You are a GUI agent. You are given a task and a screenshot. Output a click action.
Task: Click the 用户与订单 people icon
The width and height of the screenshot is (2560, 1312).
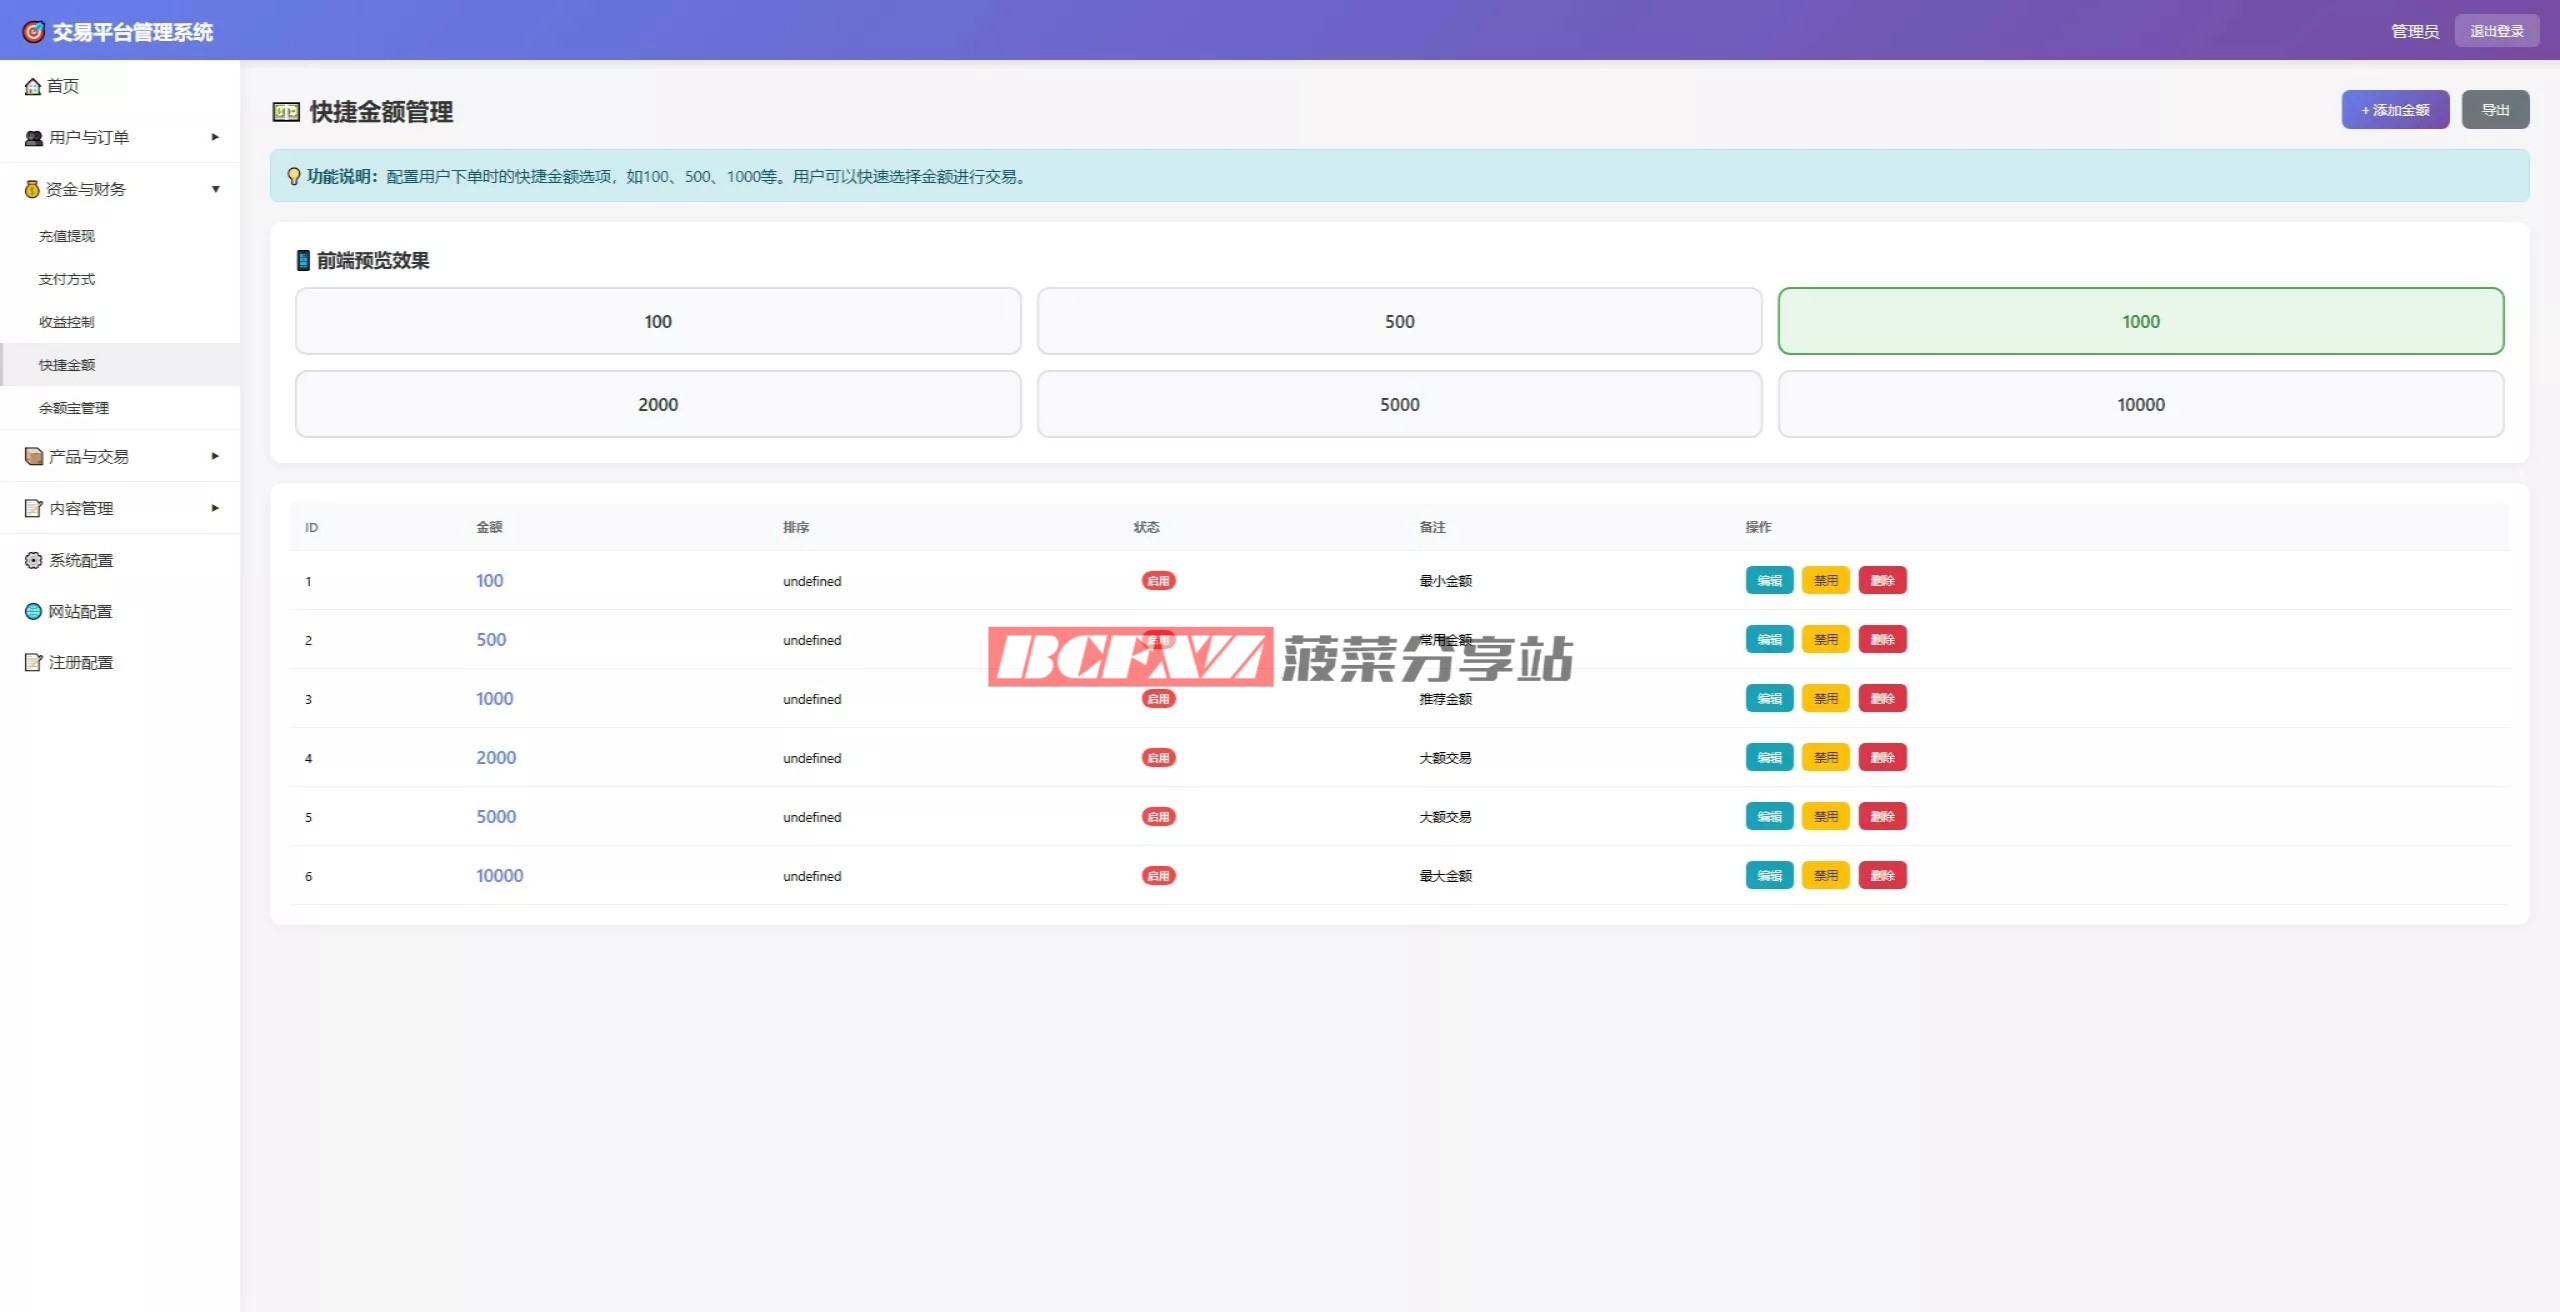[34, 138]
